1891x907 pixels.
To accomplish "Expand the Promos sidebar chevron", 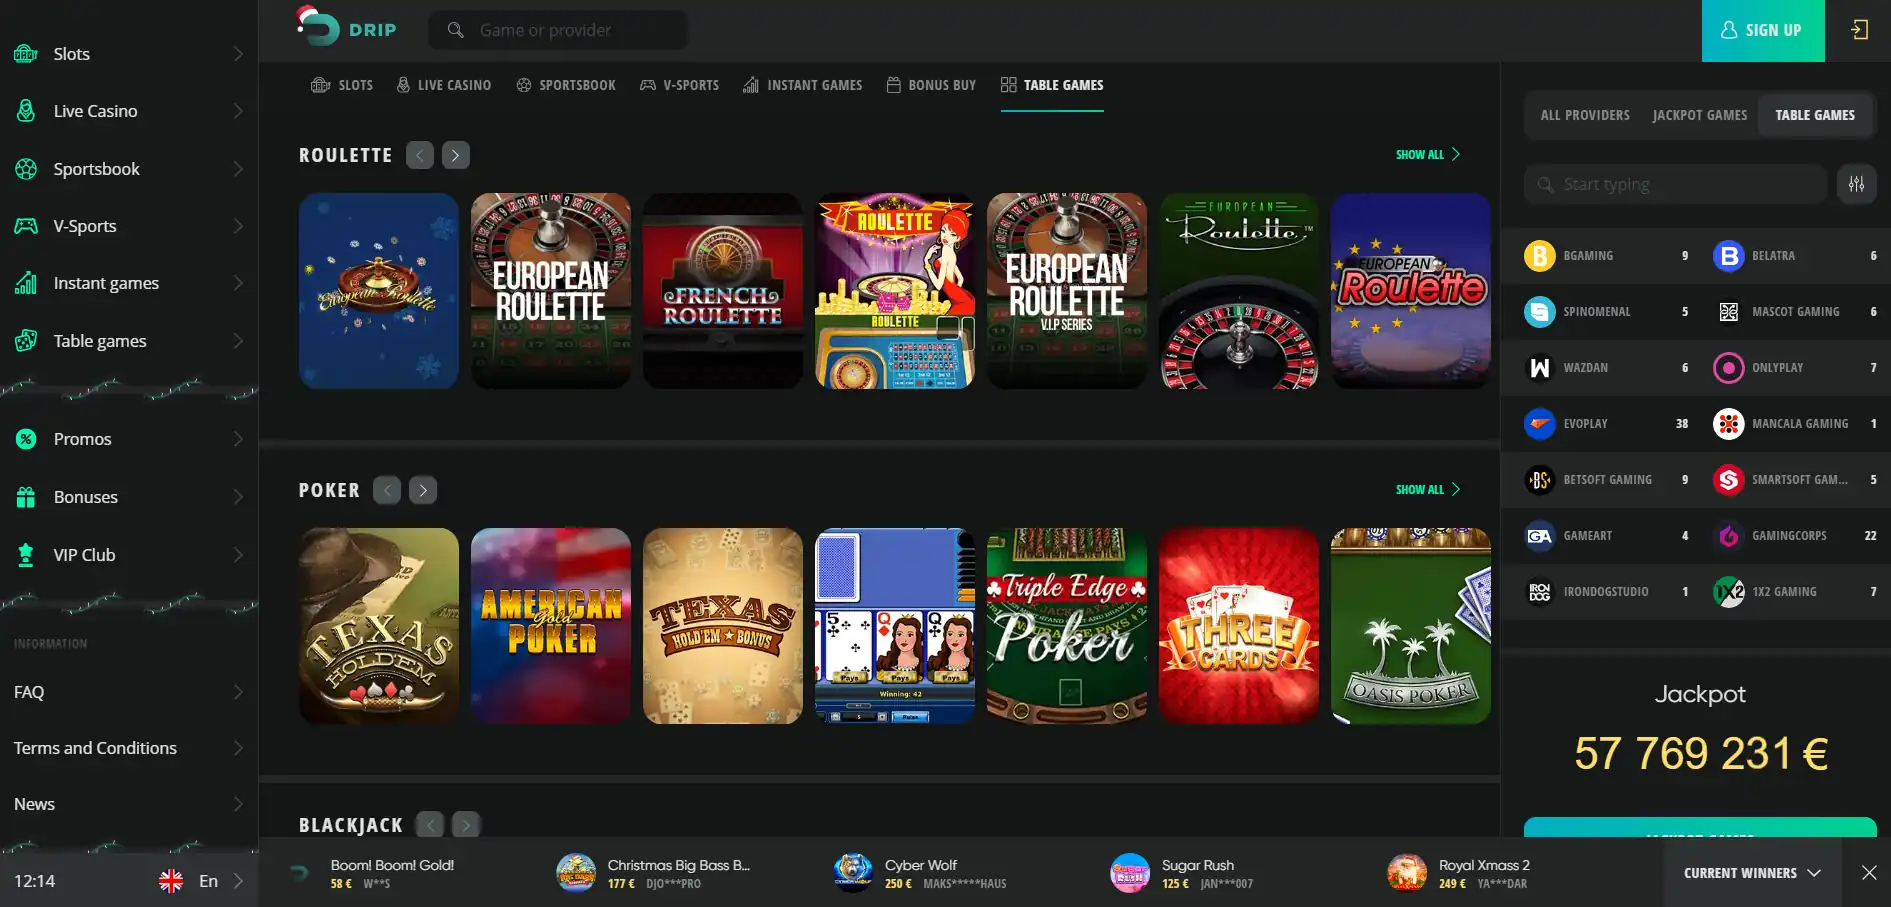I will click(238, 439).
